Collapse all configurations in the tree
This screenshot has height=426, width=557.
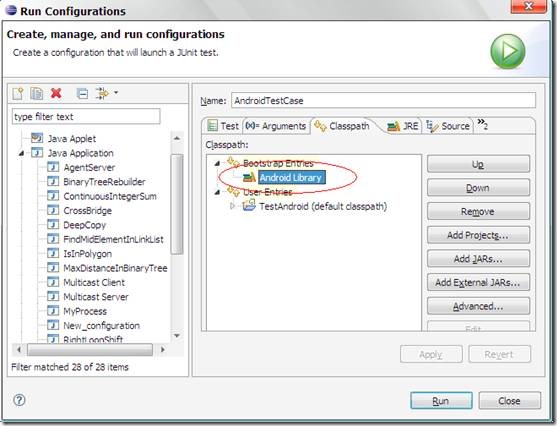coord(82,93)
